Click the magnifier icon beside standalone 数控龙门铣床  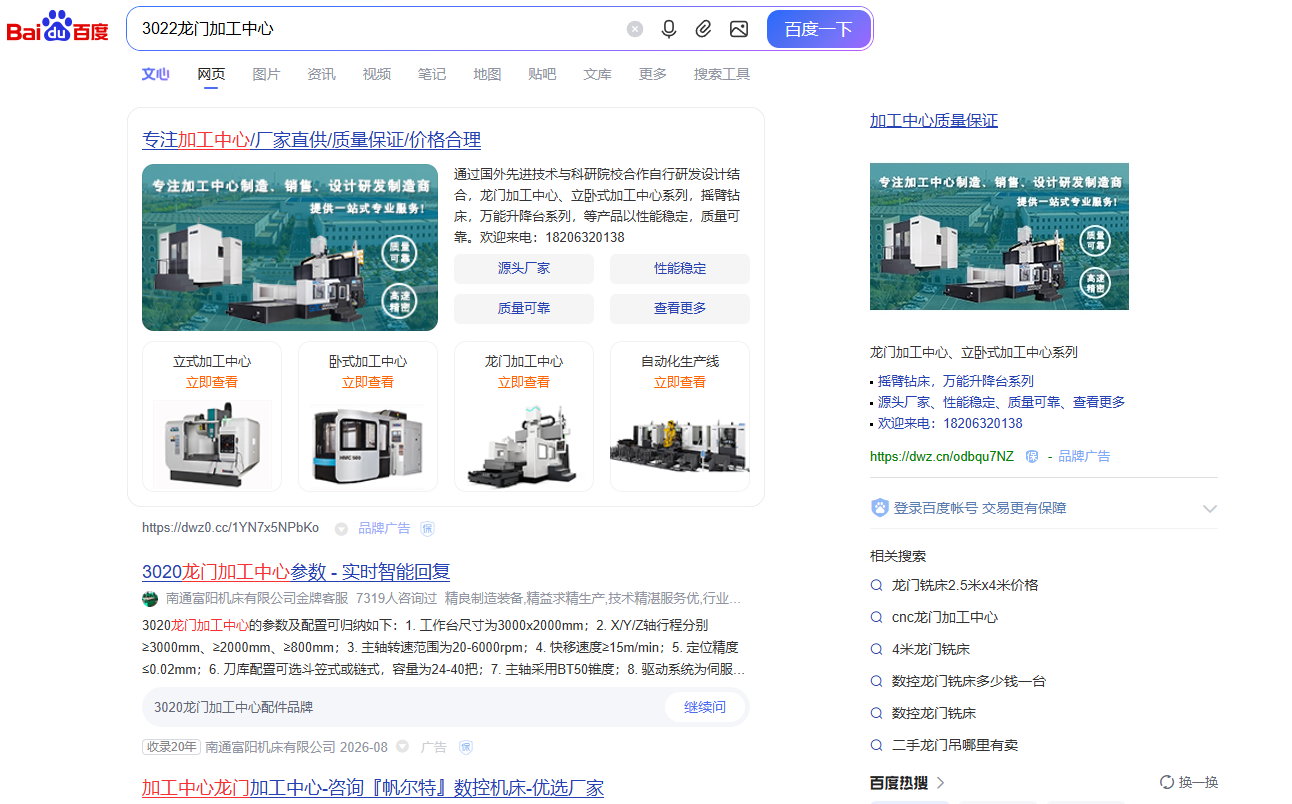pos(876,713)
